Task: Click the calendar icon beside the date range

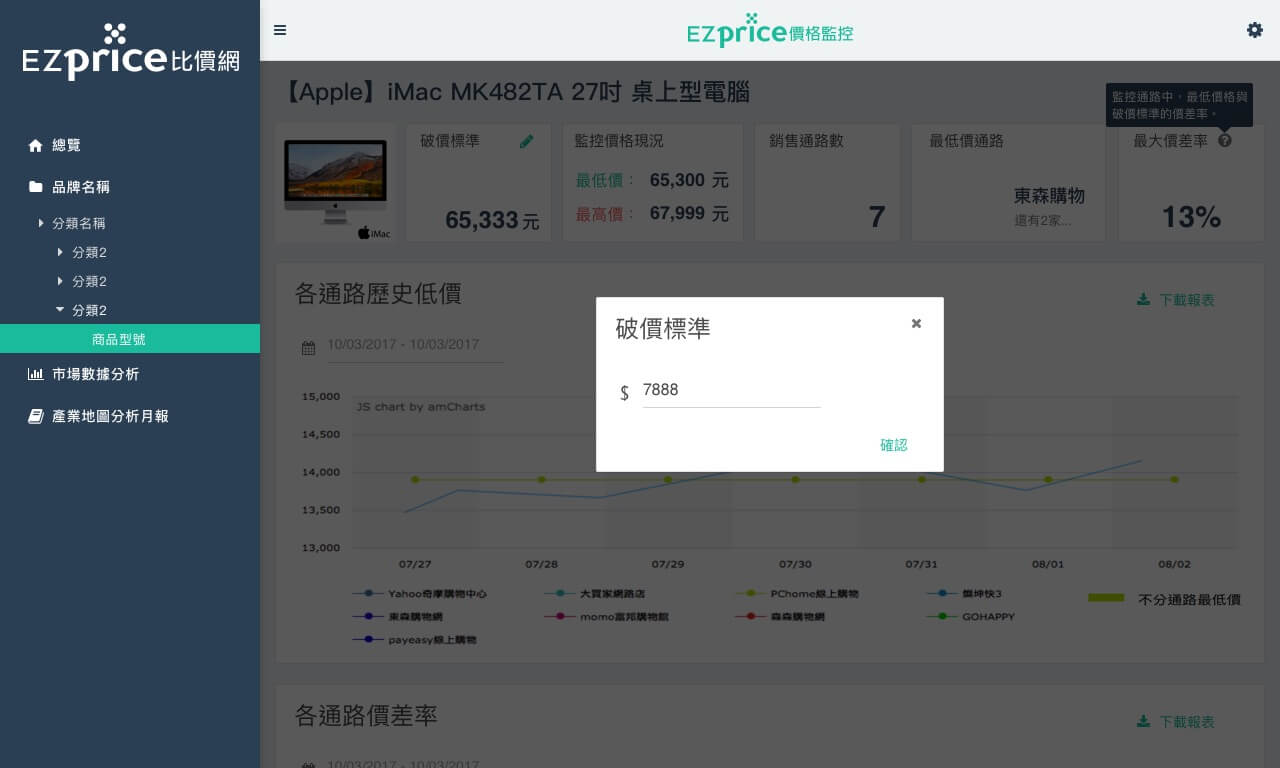Action: (309, 348)
